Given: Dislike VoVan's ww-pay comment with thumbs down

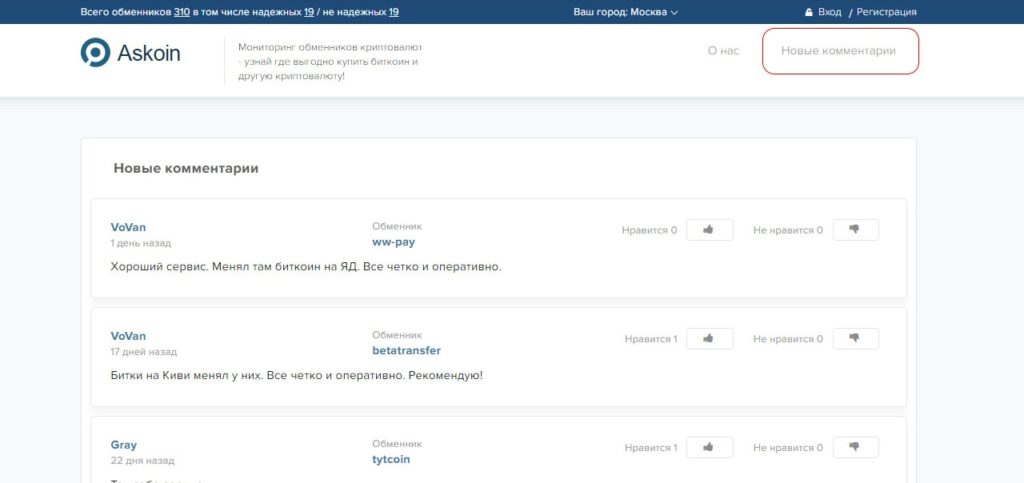Looking at the screenshot, I should (855, 230).
